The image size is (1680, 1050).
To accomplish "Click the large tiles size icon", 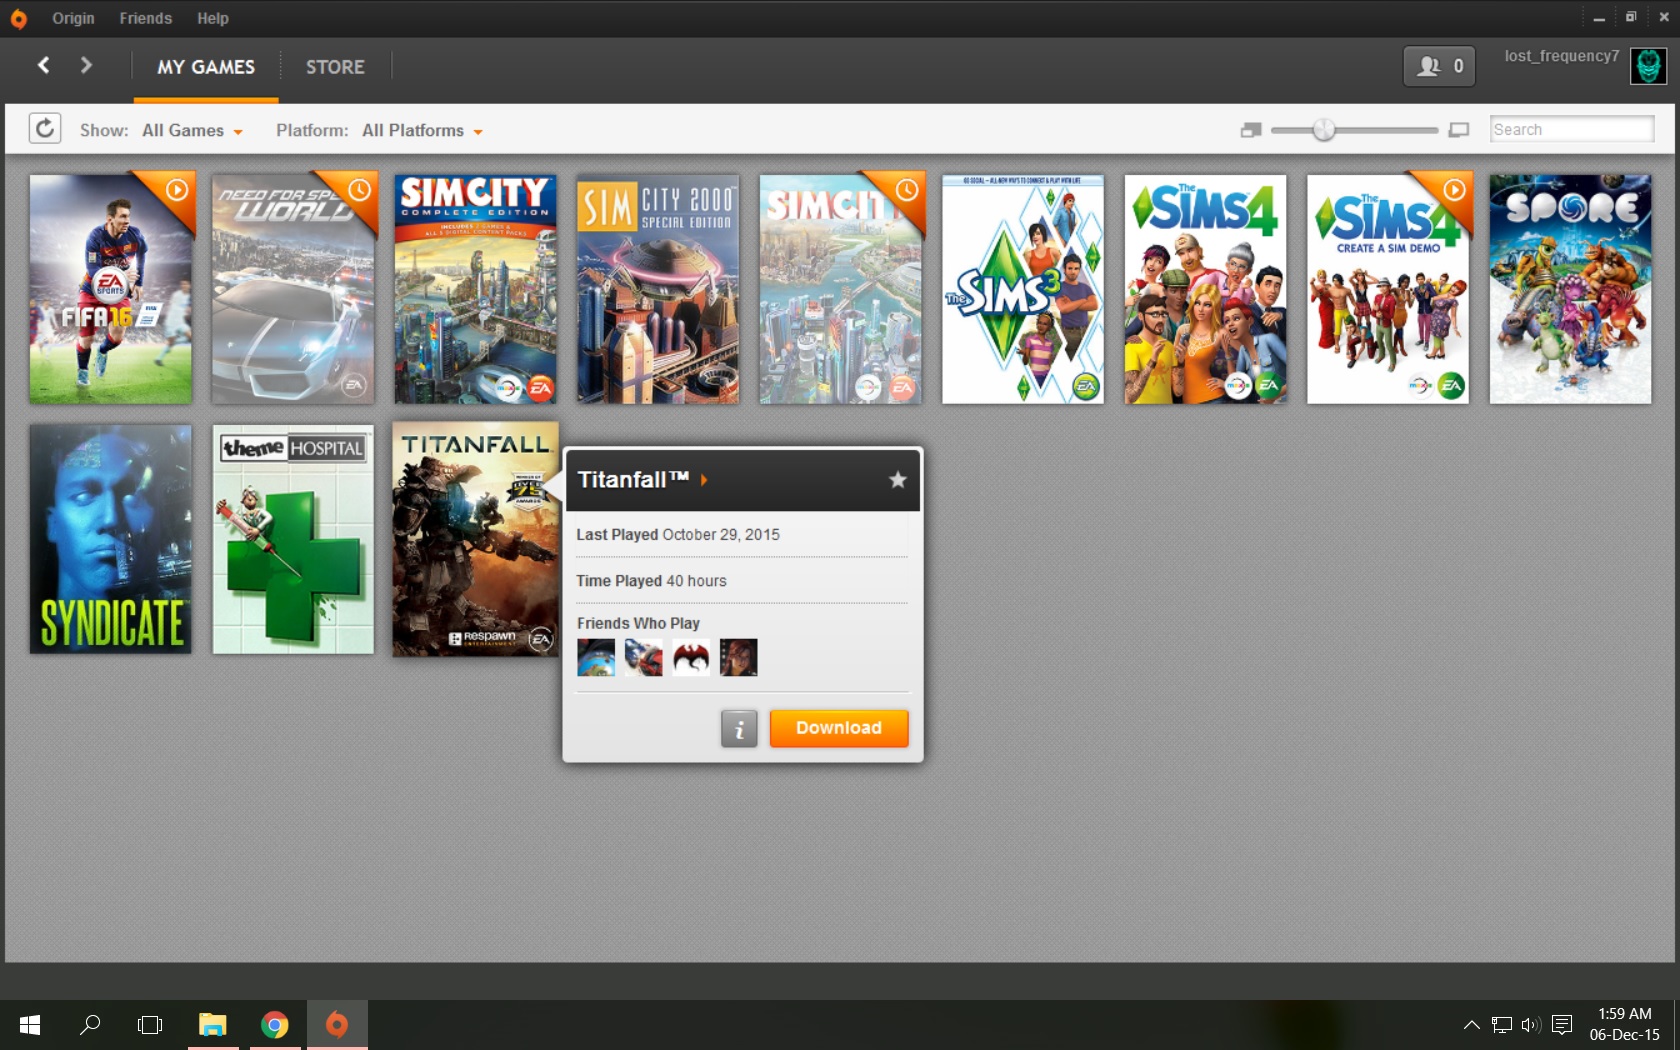I will tap(1459, 130).
